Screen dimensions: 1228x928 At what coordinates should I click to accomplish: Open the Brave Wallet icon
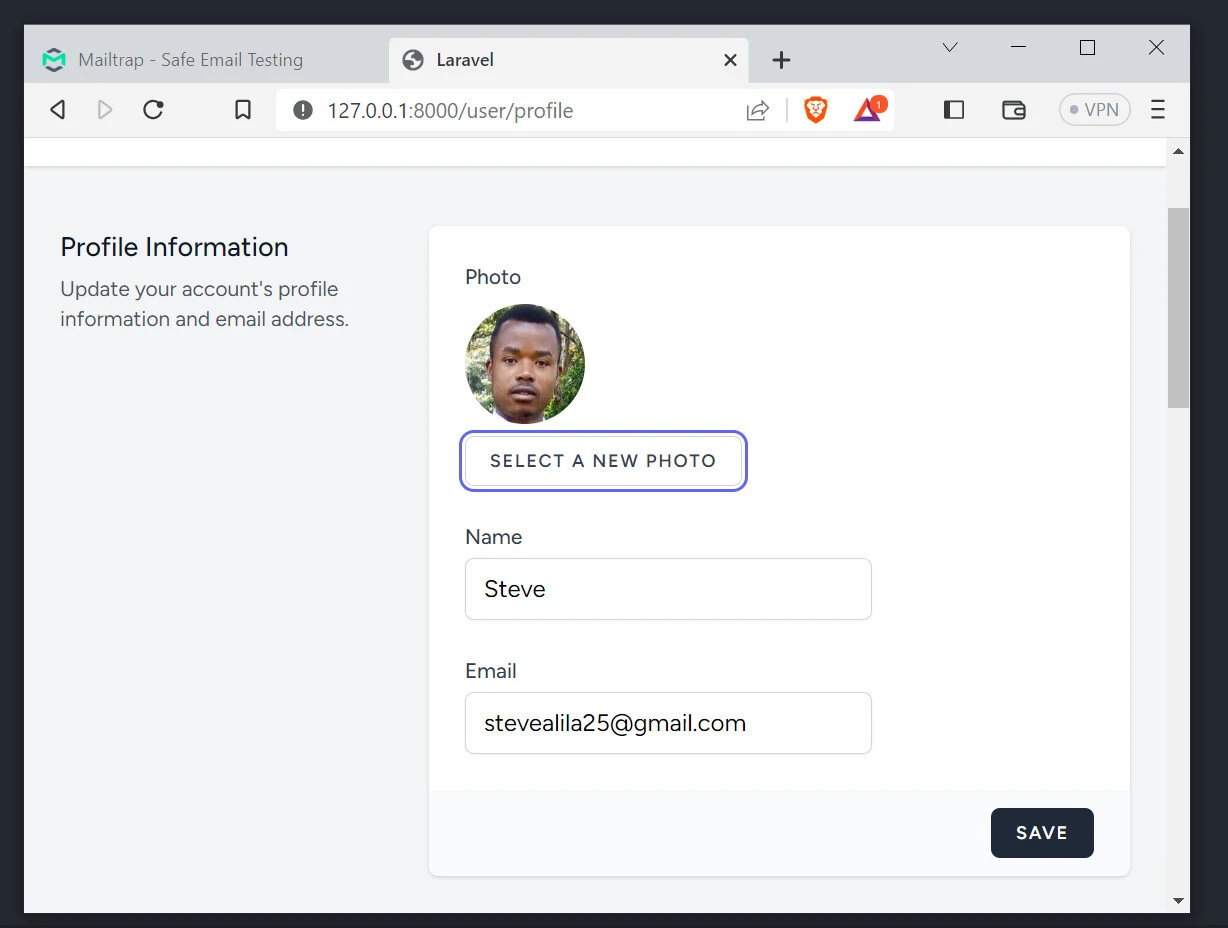tap(1014, 110)
